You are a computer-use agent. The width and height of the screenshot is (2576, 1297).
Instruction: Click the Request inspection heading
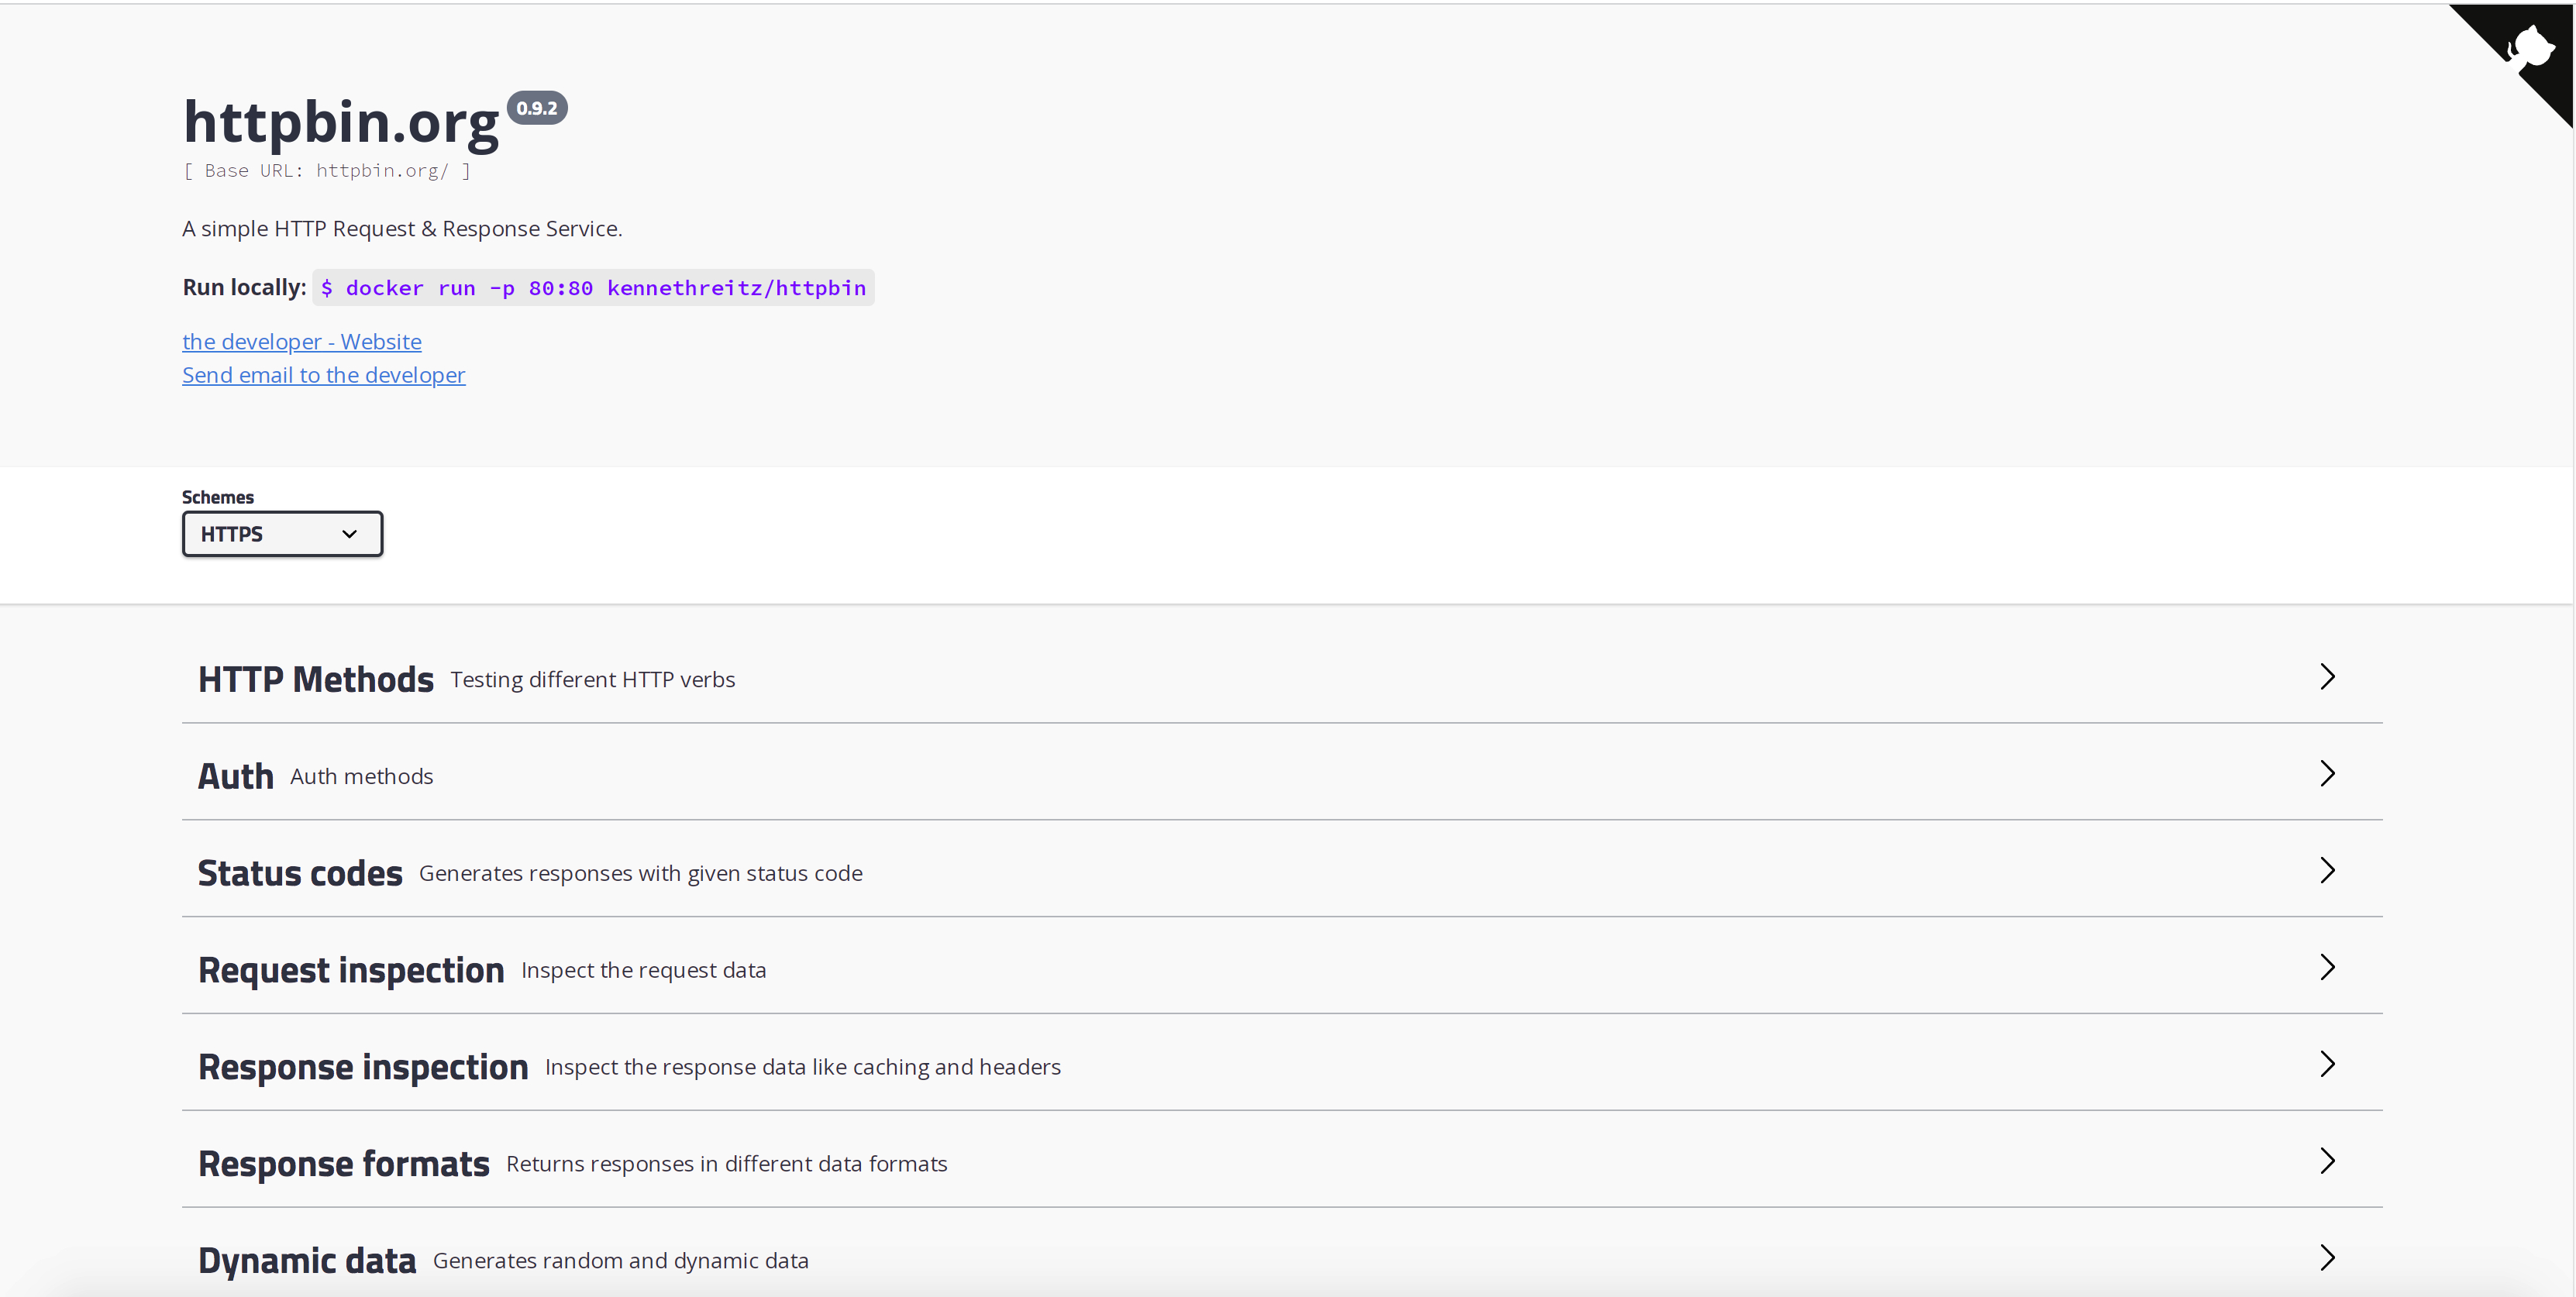pyautogui.click(x=350, y=971)
